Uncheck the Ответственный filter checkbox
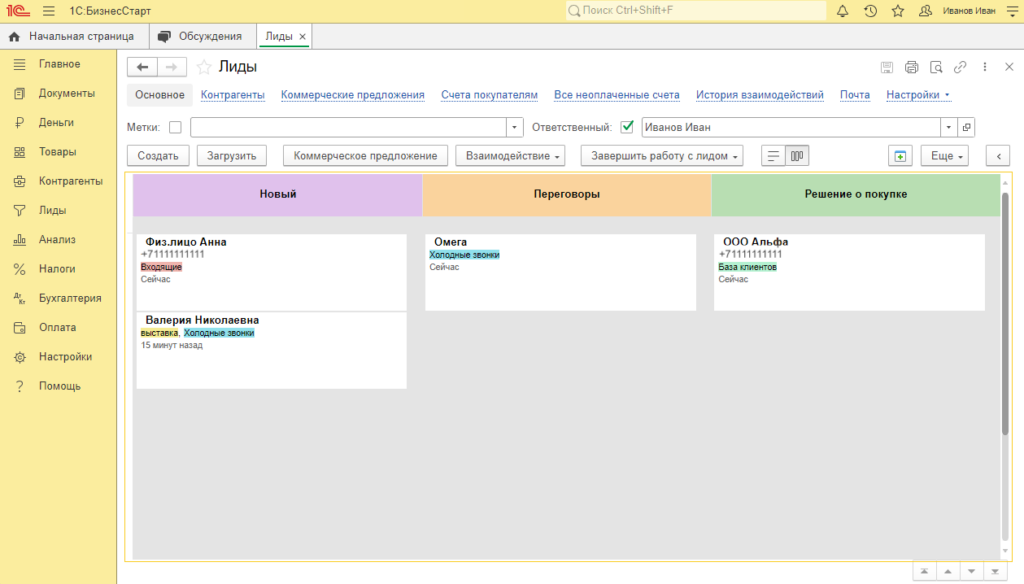Image resolution: width=1024 pixels, height=584 pixels. click(x=627, y=127)
